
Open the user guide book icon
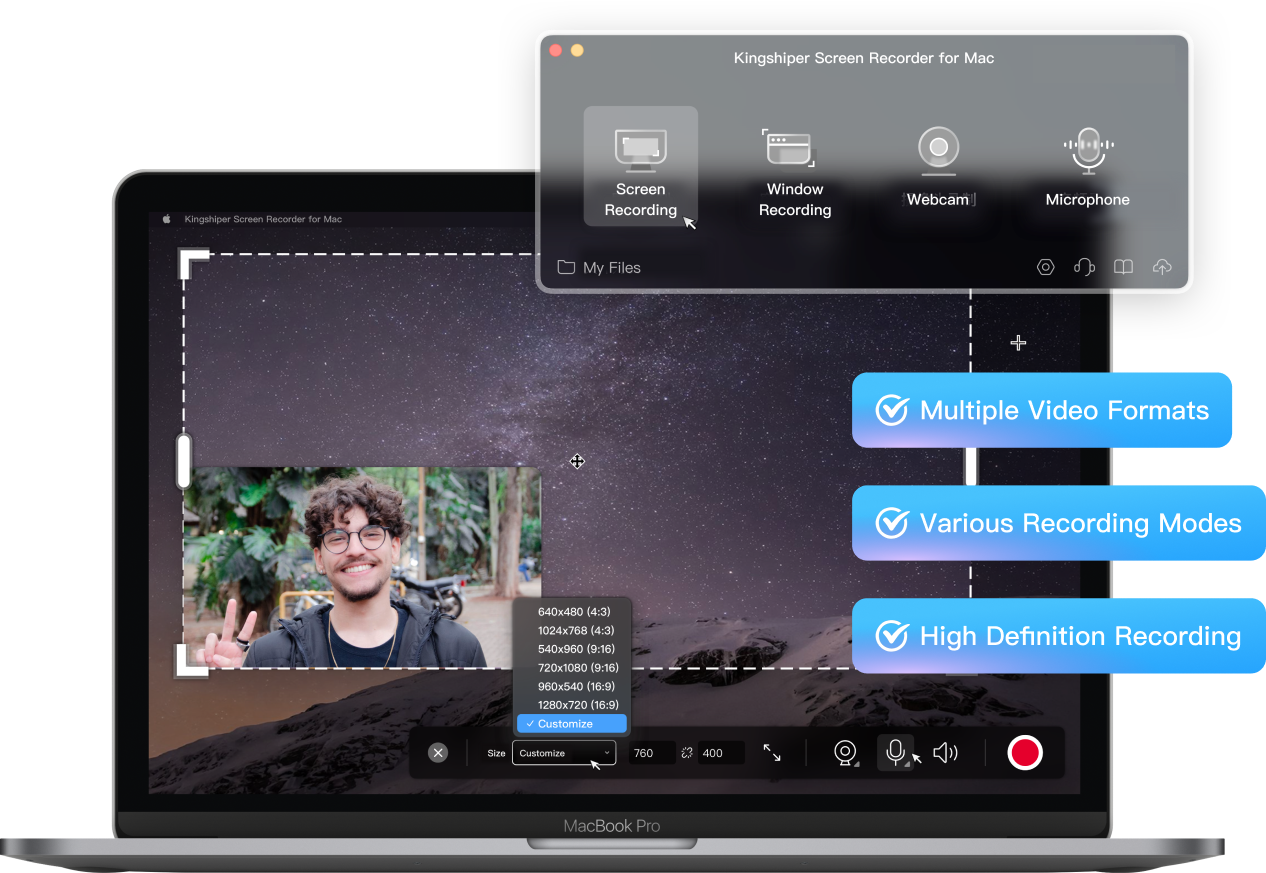(1124, 267)
